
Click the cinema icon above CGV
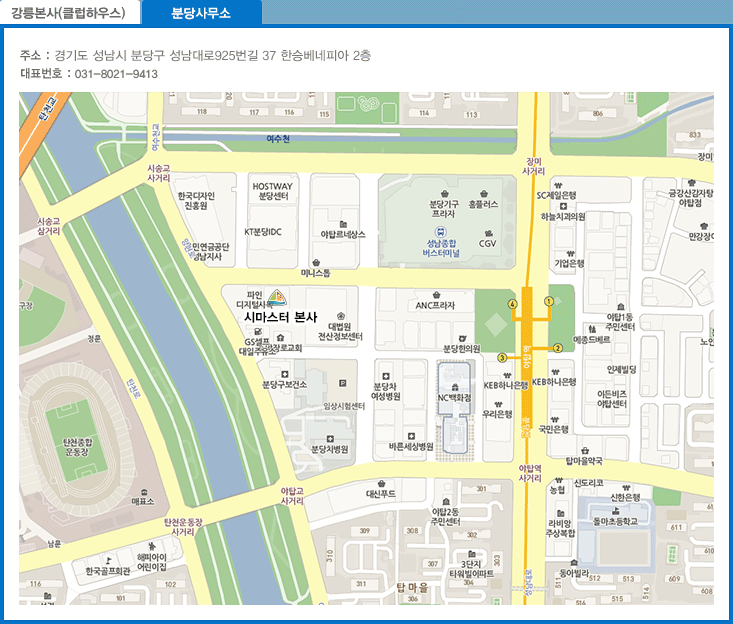click(489, 233)
